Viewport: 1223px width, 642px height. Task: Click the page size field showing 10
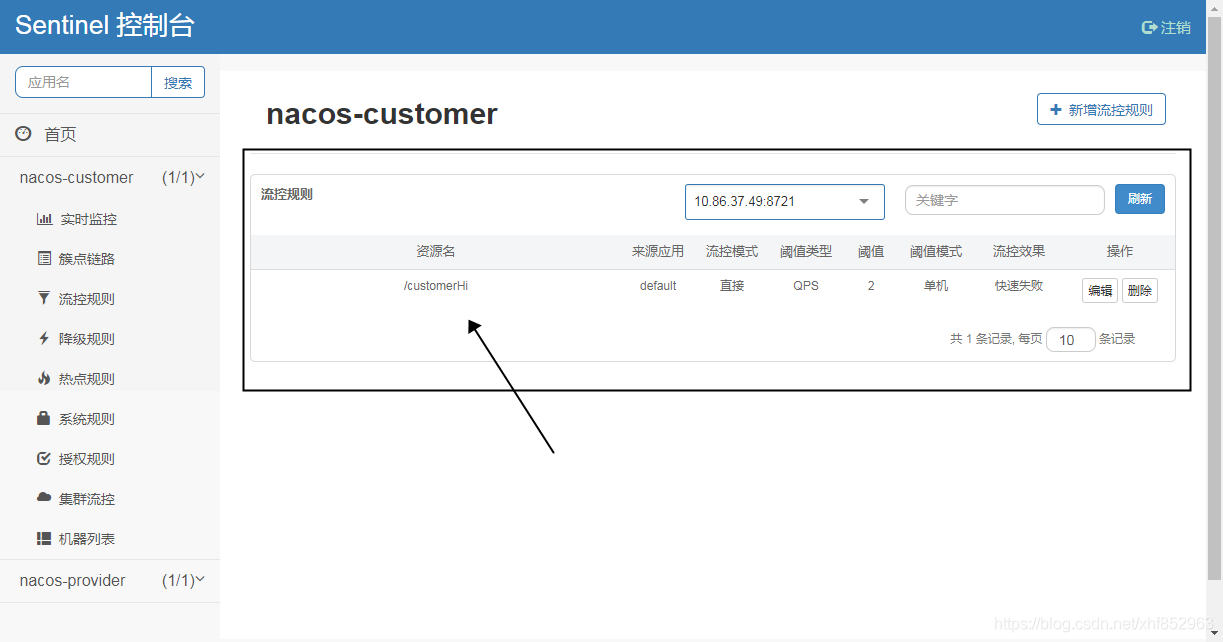1071,340
